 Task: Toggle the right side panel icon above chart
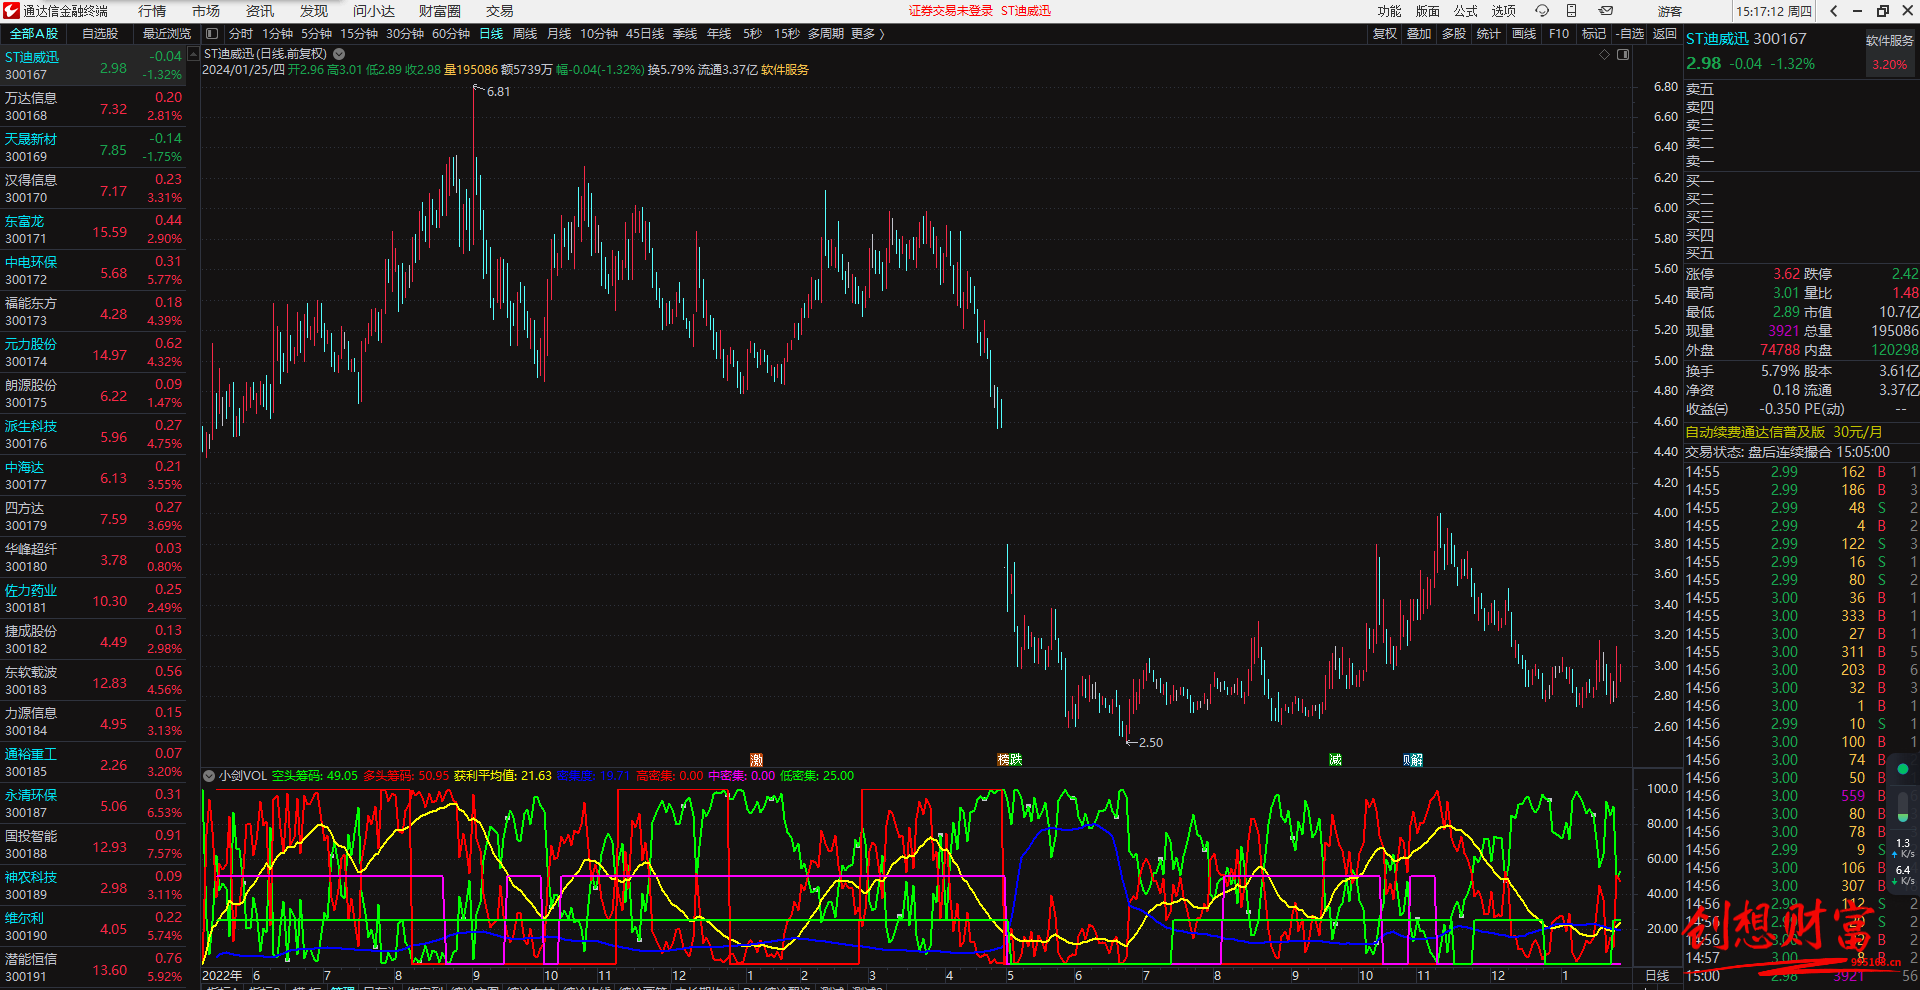1623,54
